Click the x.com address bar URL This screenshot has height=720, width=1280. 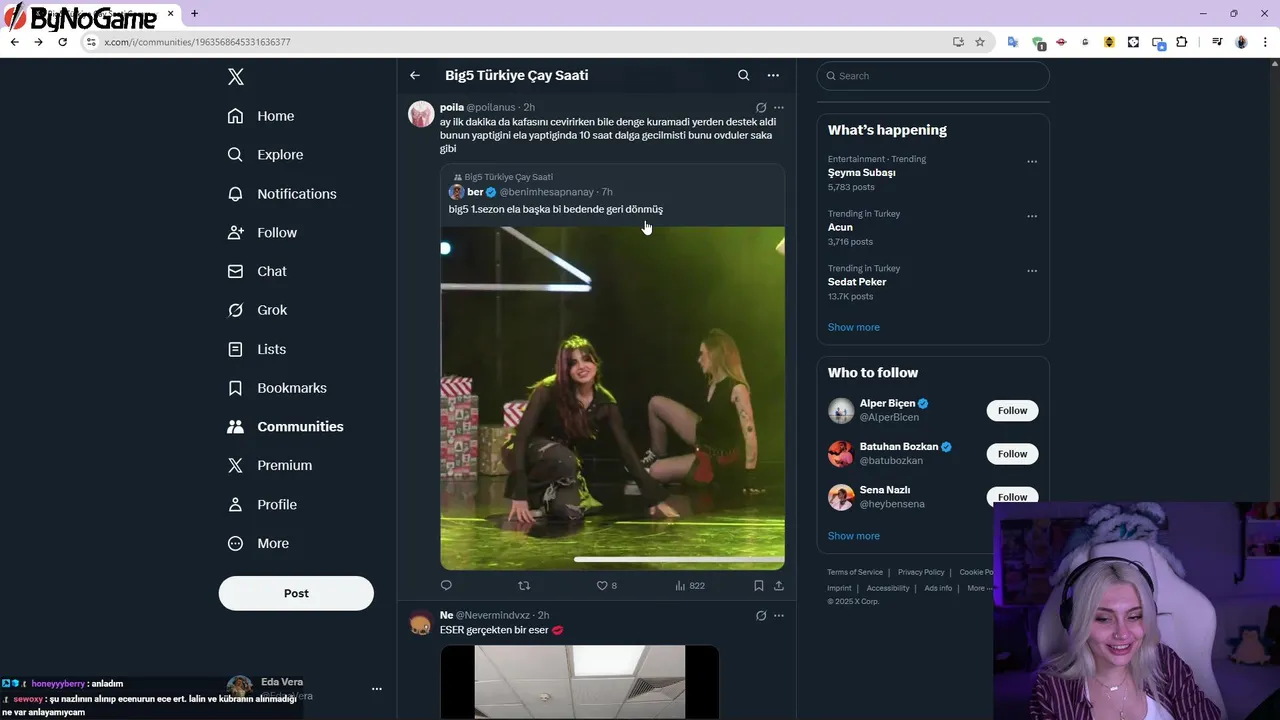[x=197, y=42]
